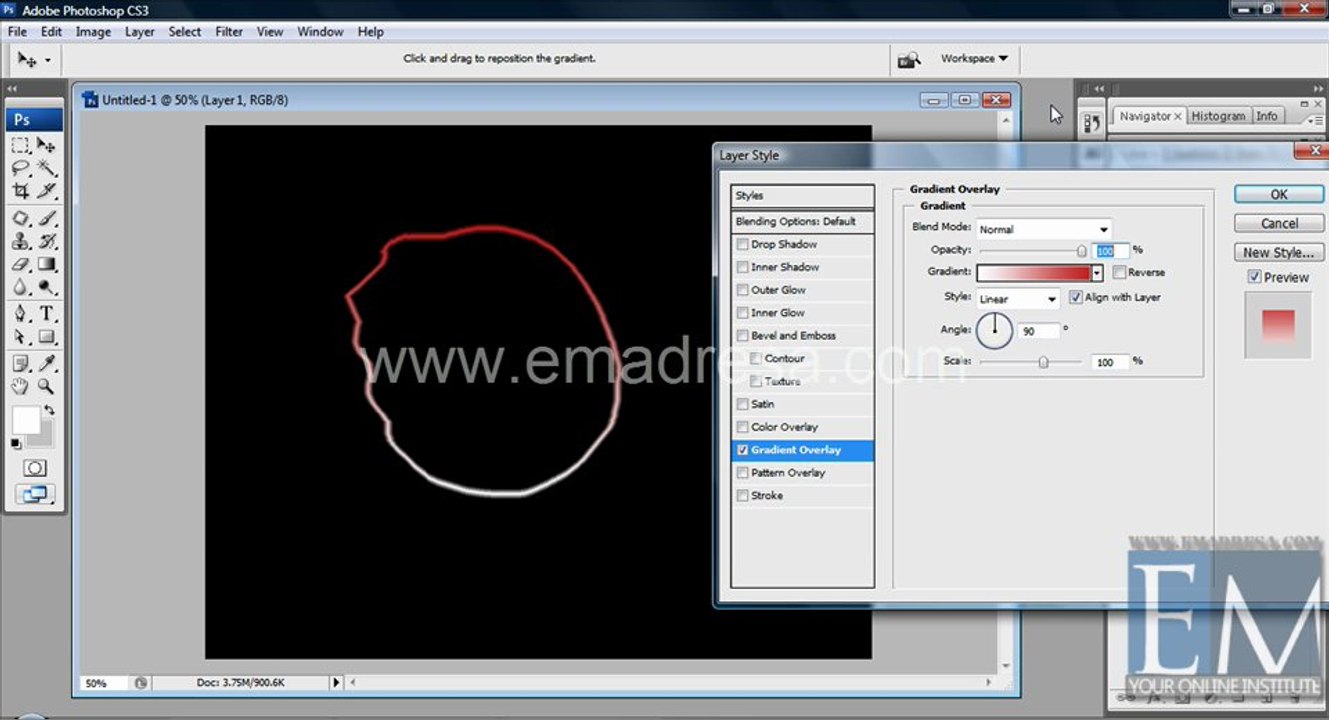Enable the Inner Shadow style checkbox

pyautogui.click(x=742, y=267)
